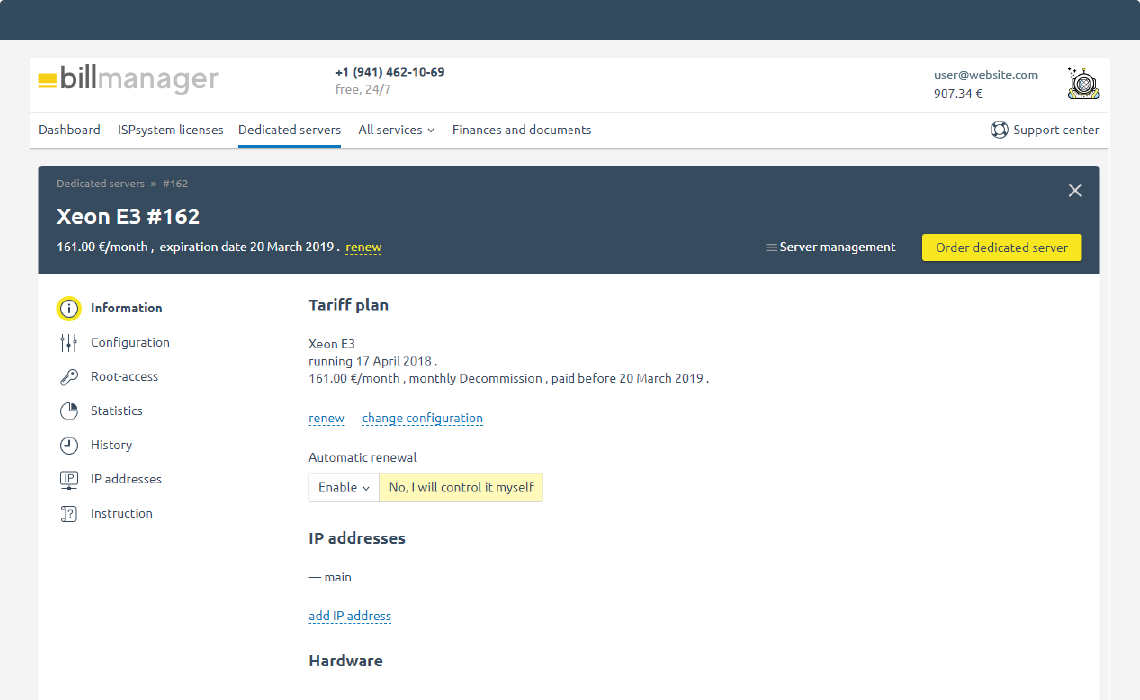Image resolution: width=1140 pixels, height=700 pixels.
Task: Select the Dedicated servers tab
Action: click(x=289, y=129)
